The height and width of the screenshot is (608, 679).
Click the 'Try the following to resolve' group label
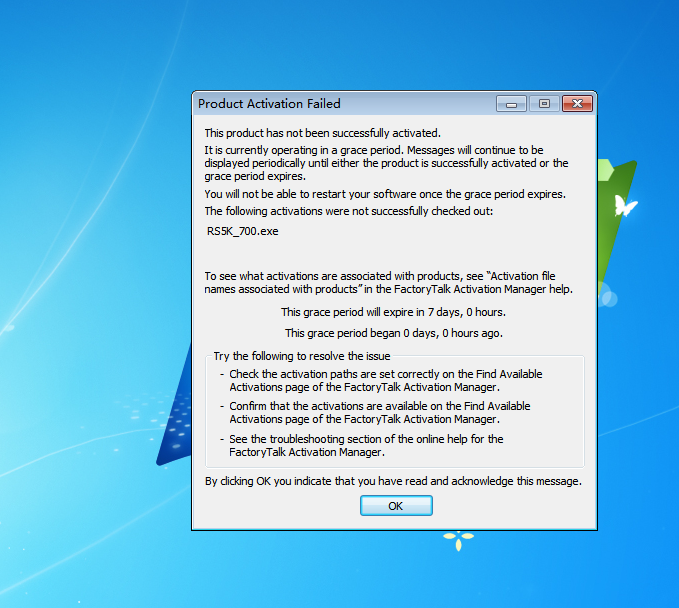301,356
